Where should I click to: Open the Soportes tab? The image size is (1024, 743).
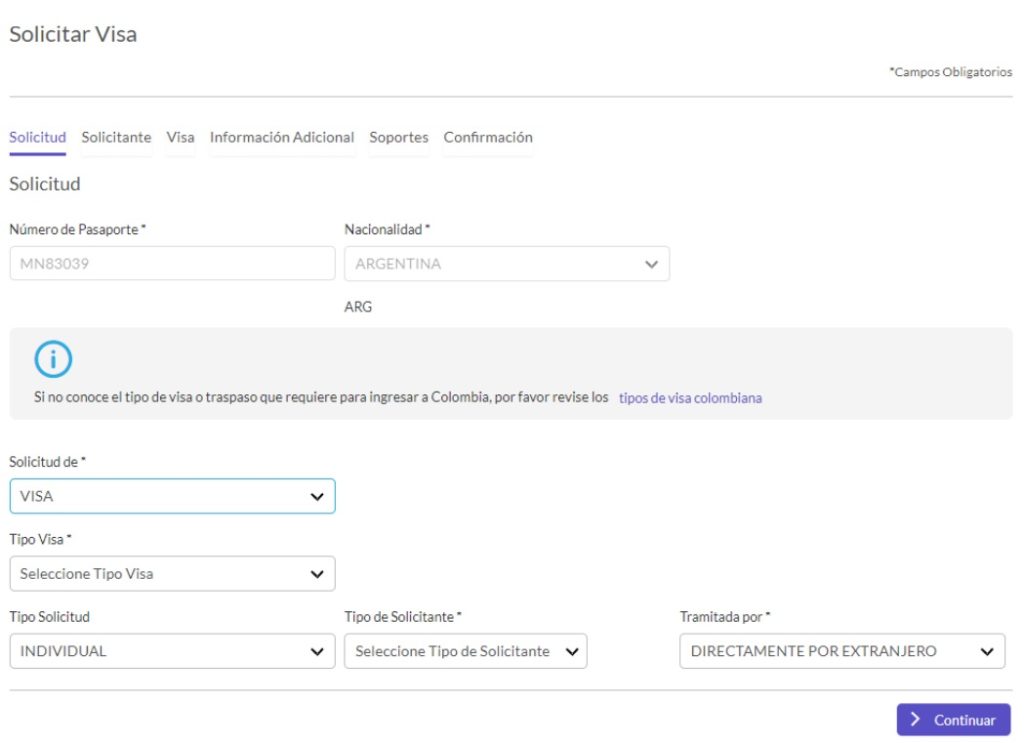tap(398, 138)
